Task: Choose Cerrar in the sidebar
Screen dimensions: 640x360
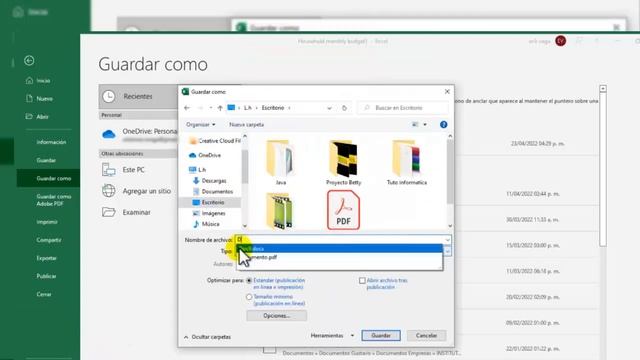Action: click(x=44, y=294)
